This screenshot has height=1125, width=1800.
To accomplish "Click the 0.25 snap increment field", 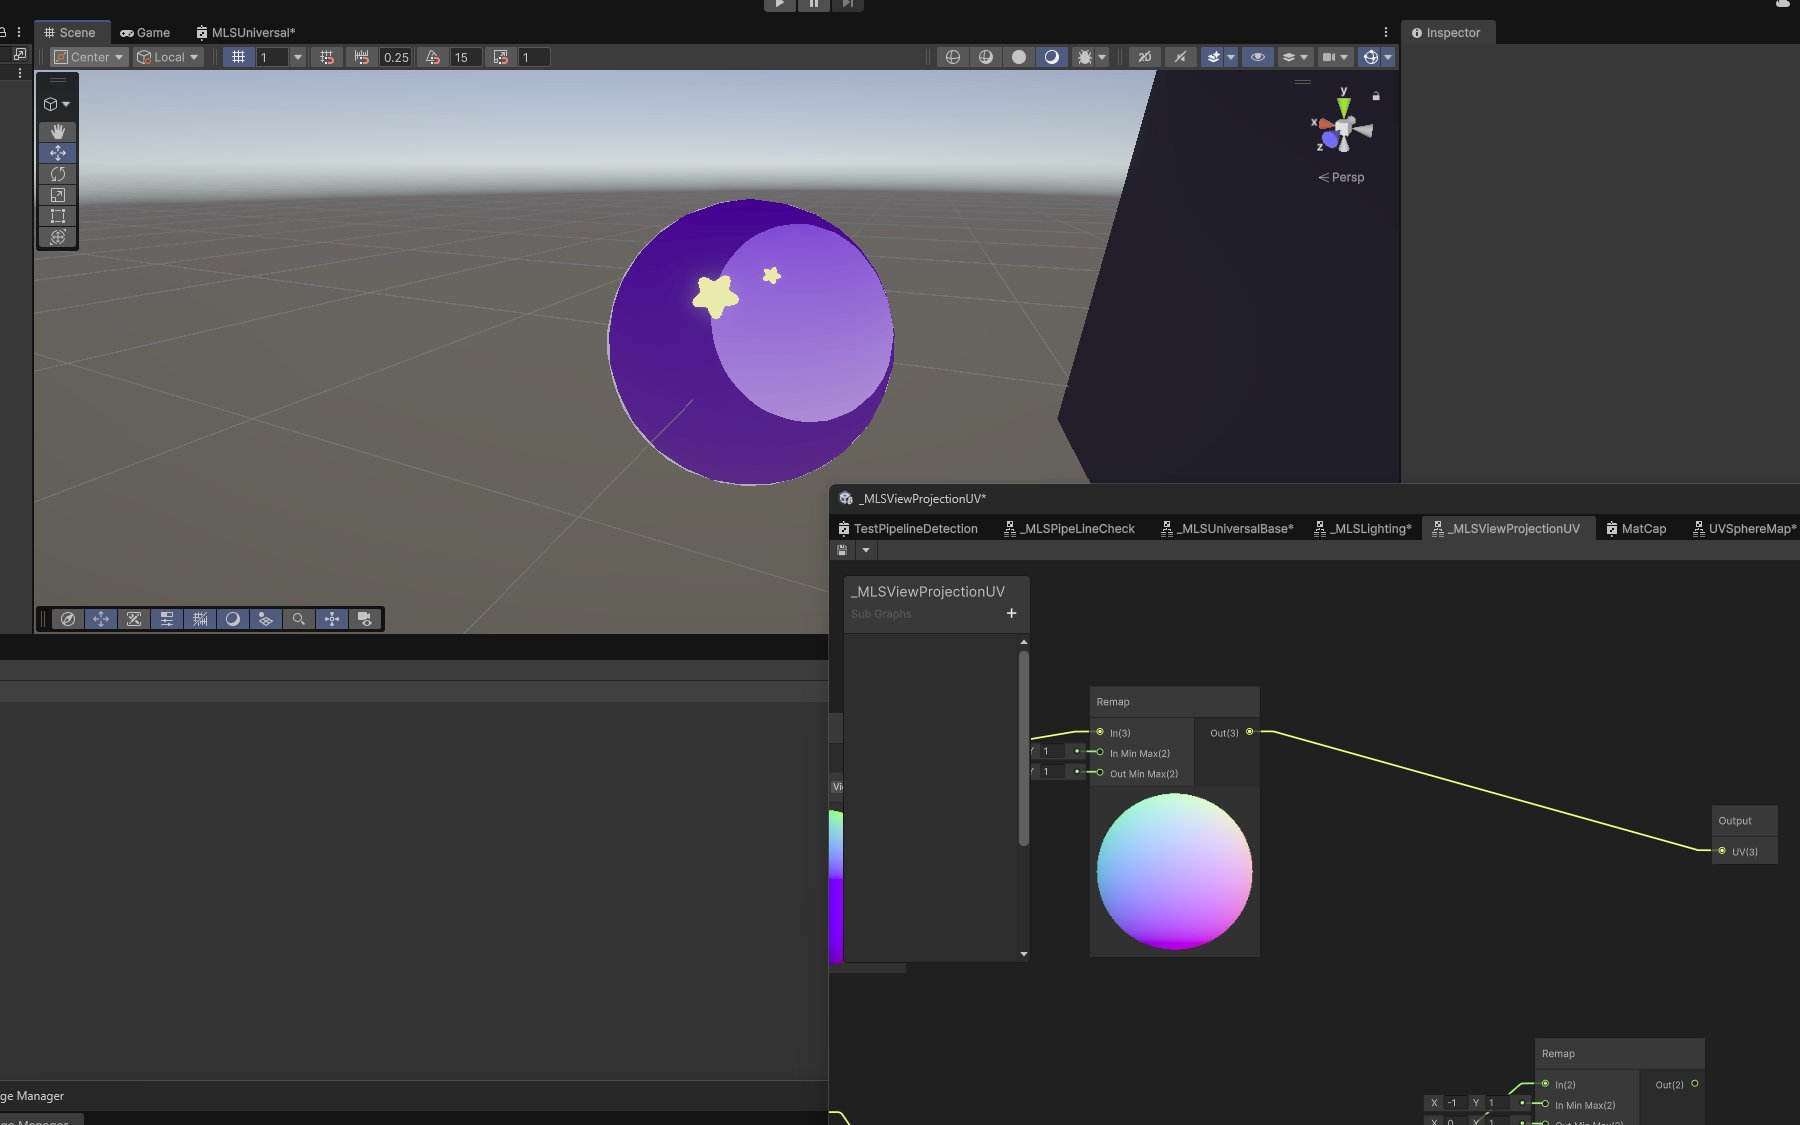I will click(395, 57).
